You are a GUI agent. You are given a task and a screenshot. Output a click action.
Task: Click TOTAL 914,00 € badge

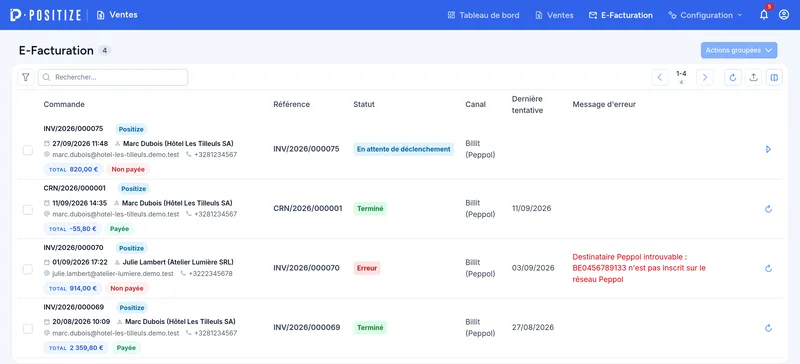72,288
